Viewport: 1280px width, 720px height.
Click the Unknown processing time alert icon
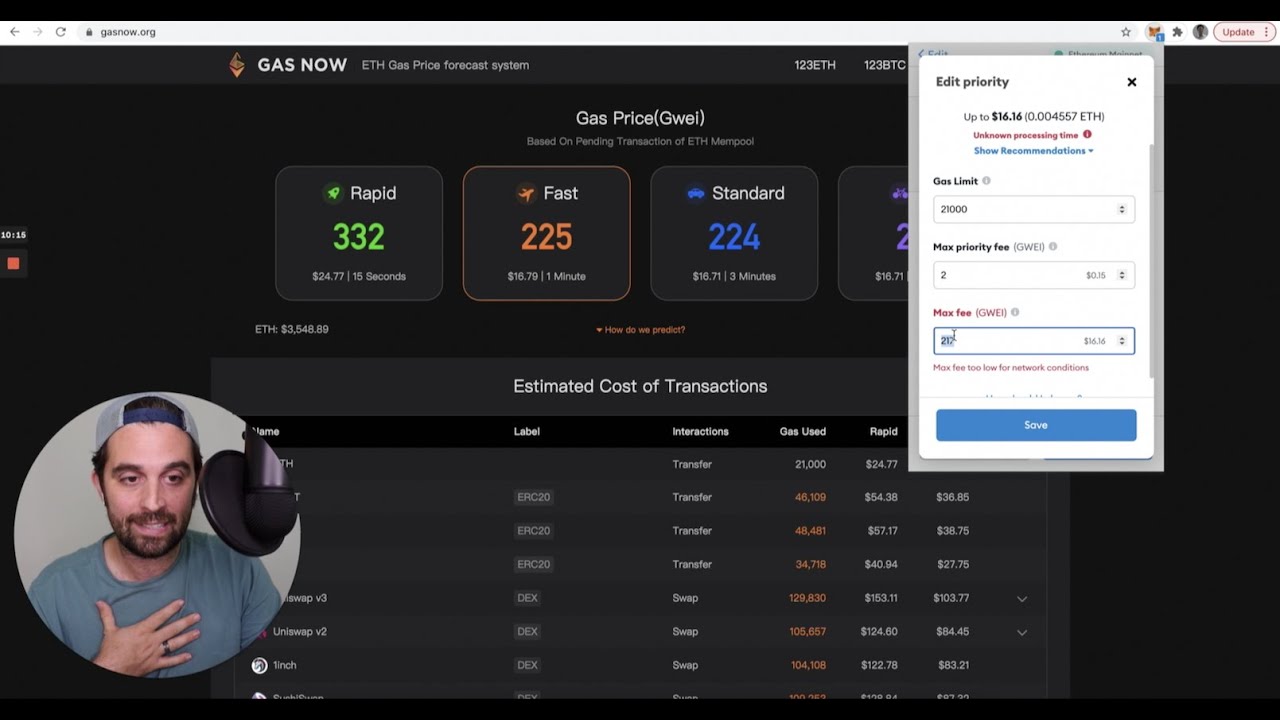(1086, 134)
